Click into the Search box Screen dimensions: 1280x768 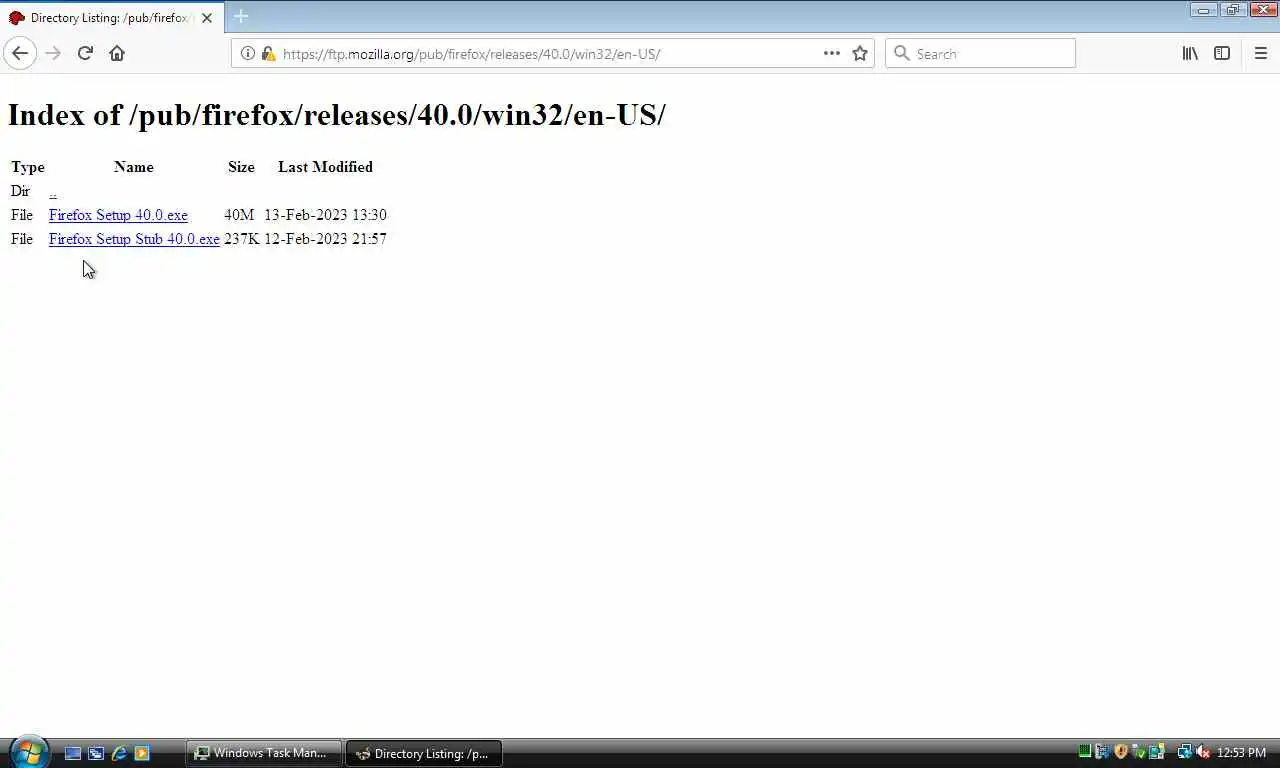980,53
